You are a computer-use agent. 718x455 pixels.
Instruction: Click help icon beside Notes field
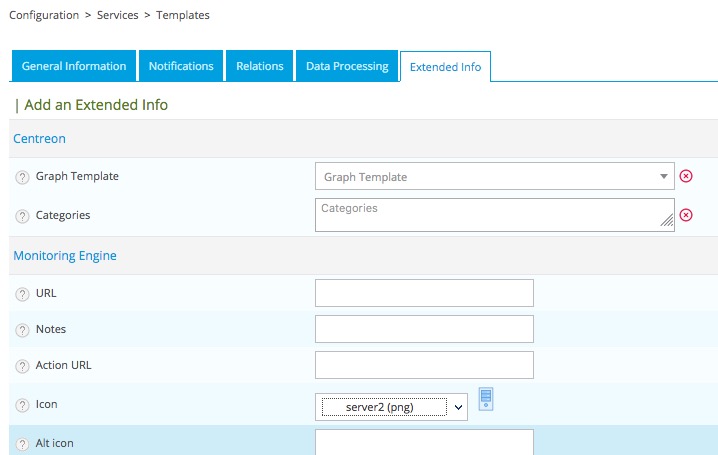coord(22,330)
